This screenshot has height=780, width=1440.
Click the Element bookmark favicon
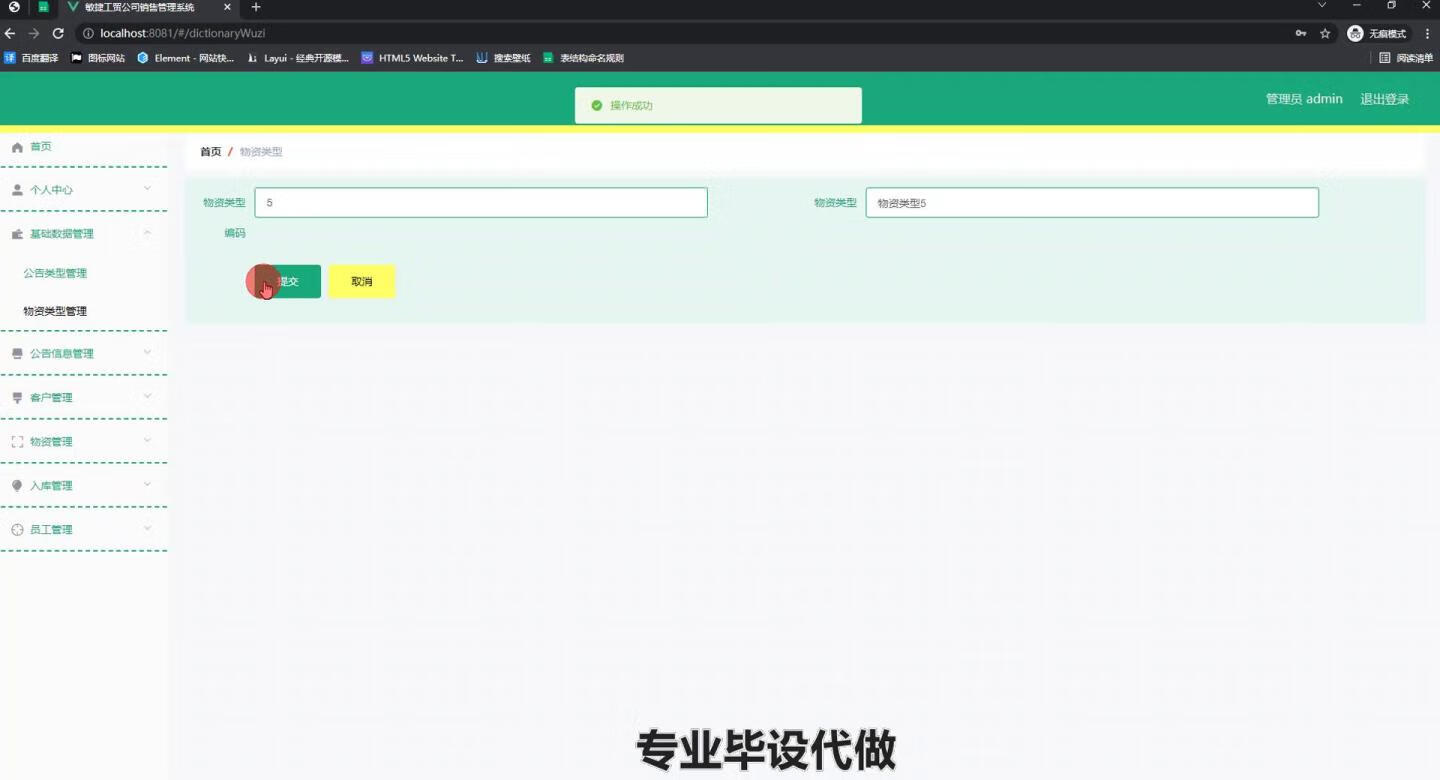[x=143, y=58]
